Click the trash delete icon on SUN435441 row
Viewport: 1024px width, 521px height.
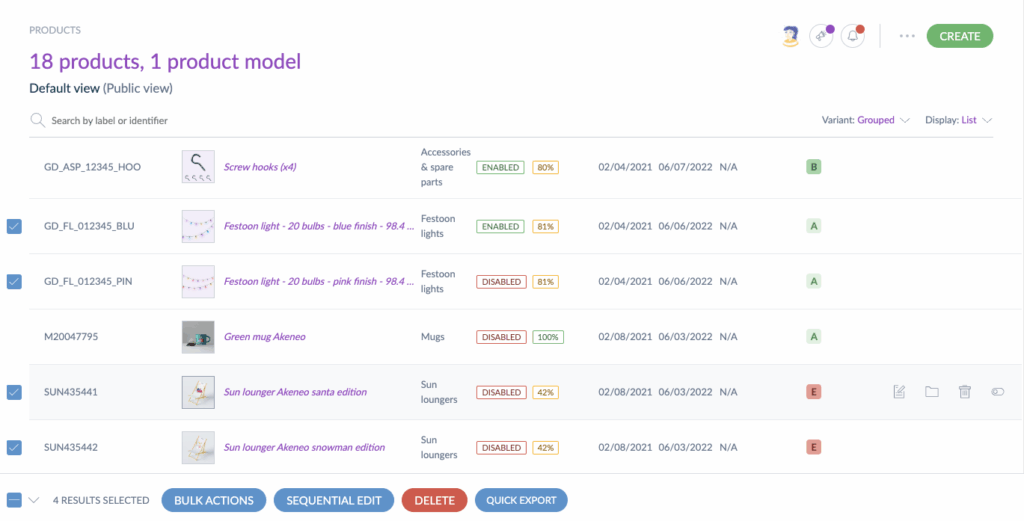point(964,392)
